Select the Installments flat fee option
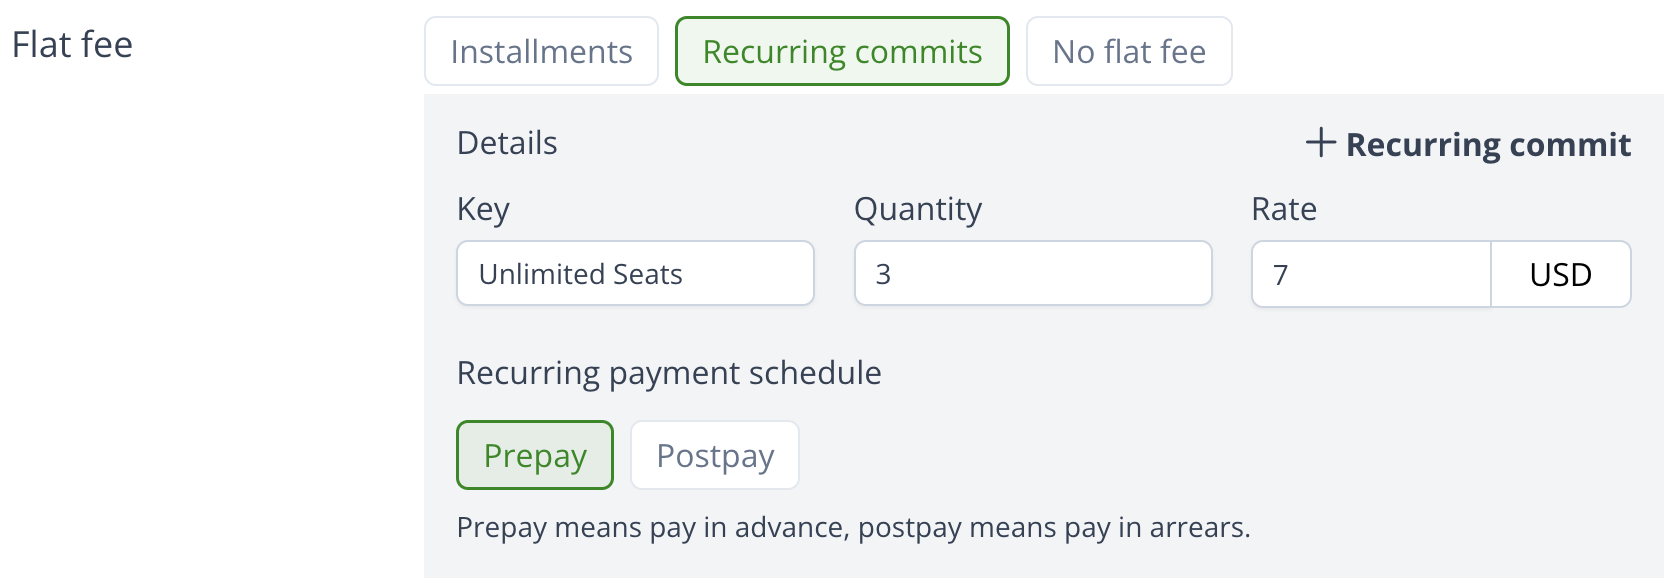 coord(541,52)
